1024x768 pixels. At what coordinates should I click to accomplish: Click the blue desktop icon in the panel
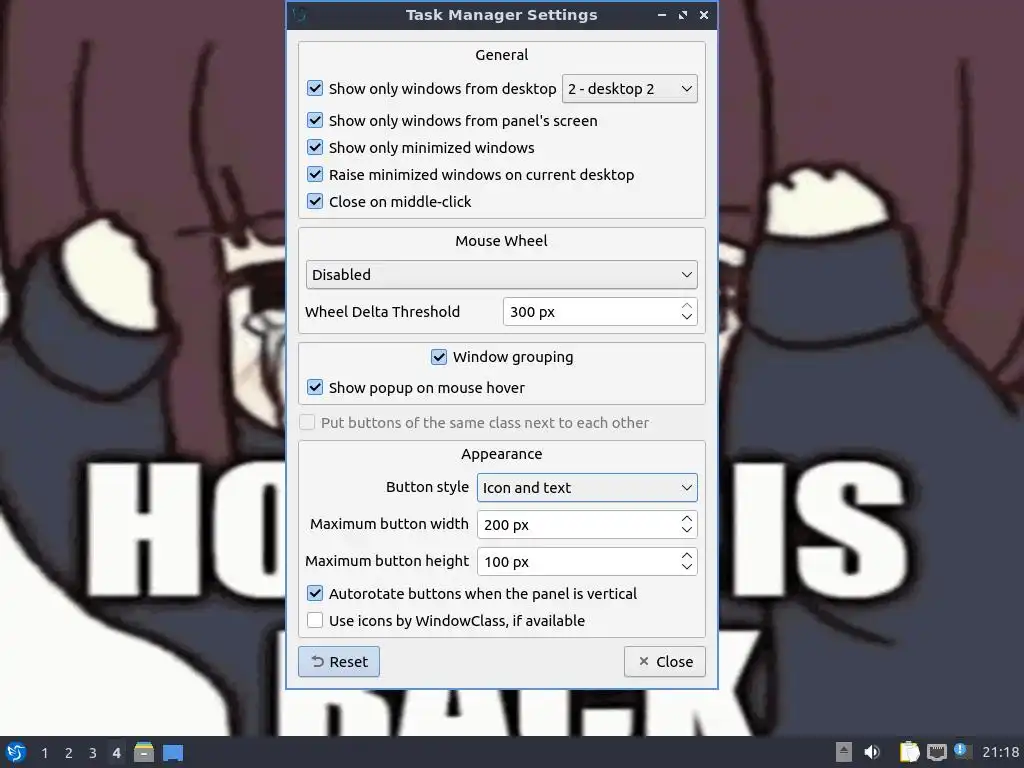[172, 753]
